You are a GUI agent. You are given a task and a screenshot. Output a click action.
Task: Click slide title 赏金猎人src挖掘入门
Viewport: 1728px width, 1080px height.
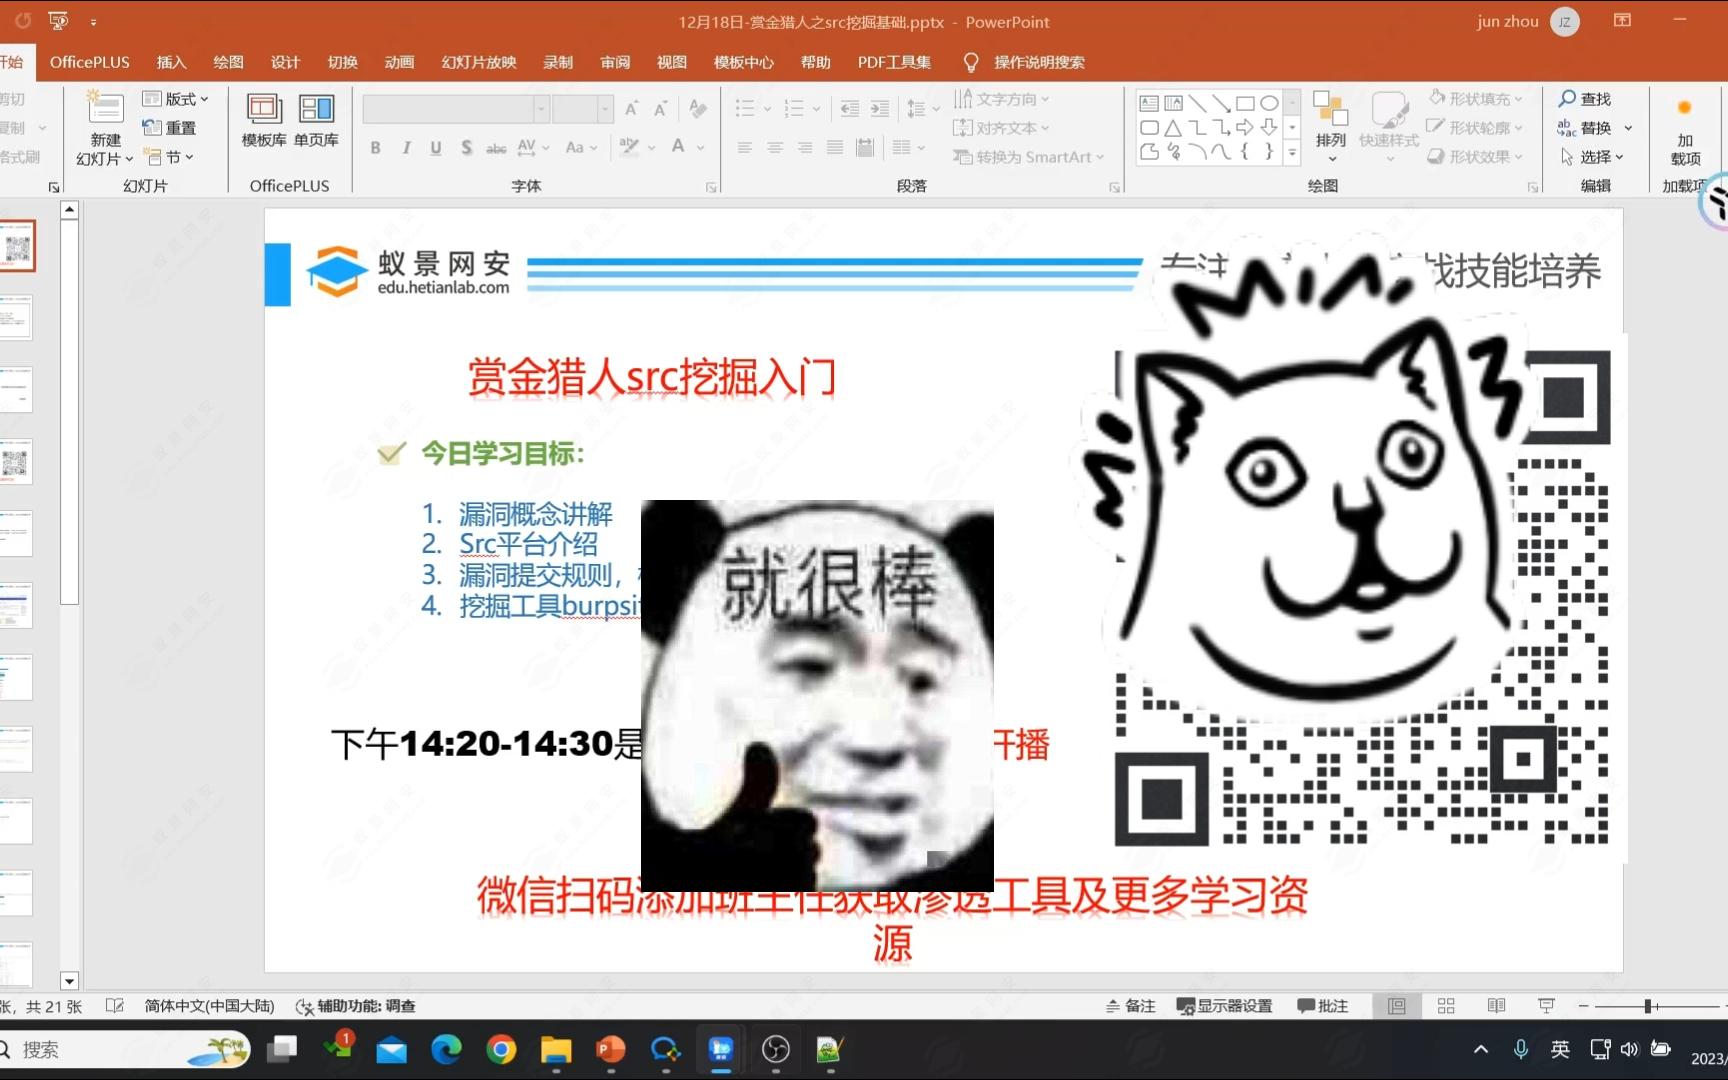coord(652,377)
